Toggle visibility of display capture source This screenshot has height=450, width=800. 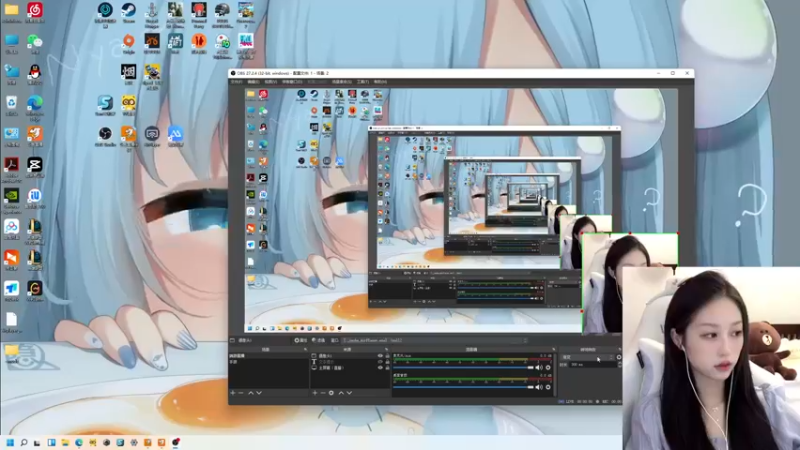pyautogui.click(x=380, y=368)
